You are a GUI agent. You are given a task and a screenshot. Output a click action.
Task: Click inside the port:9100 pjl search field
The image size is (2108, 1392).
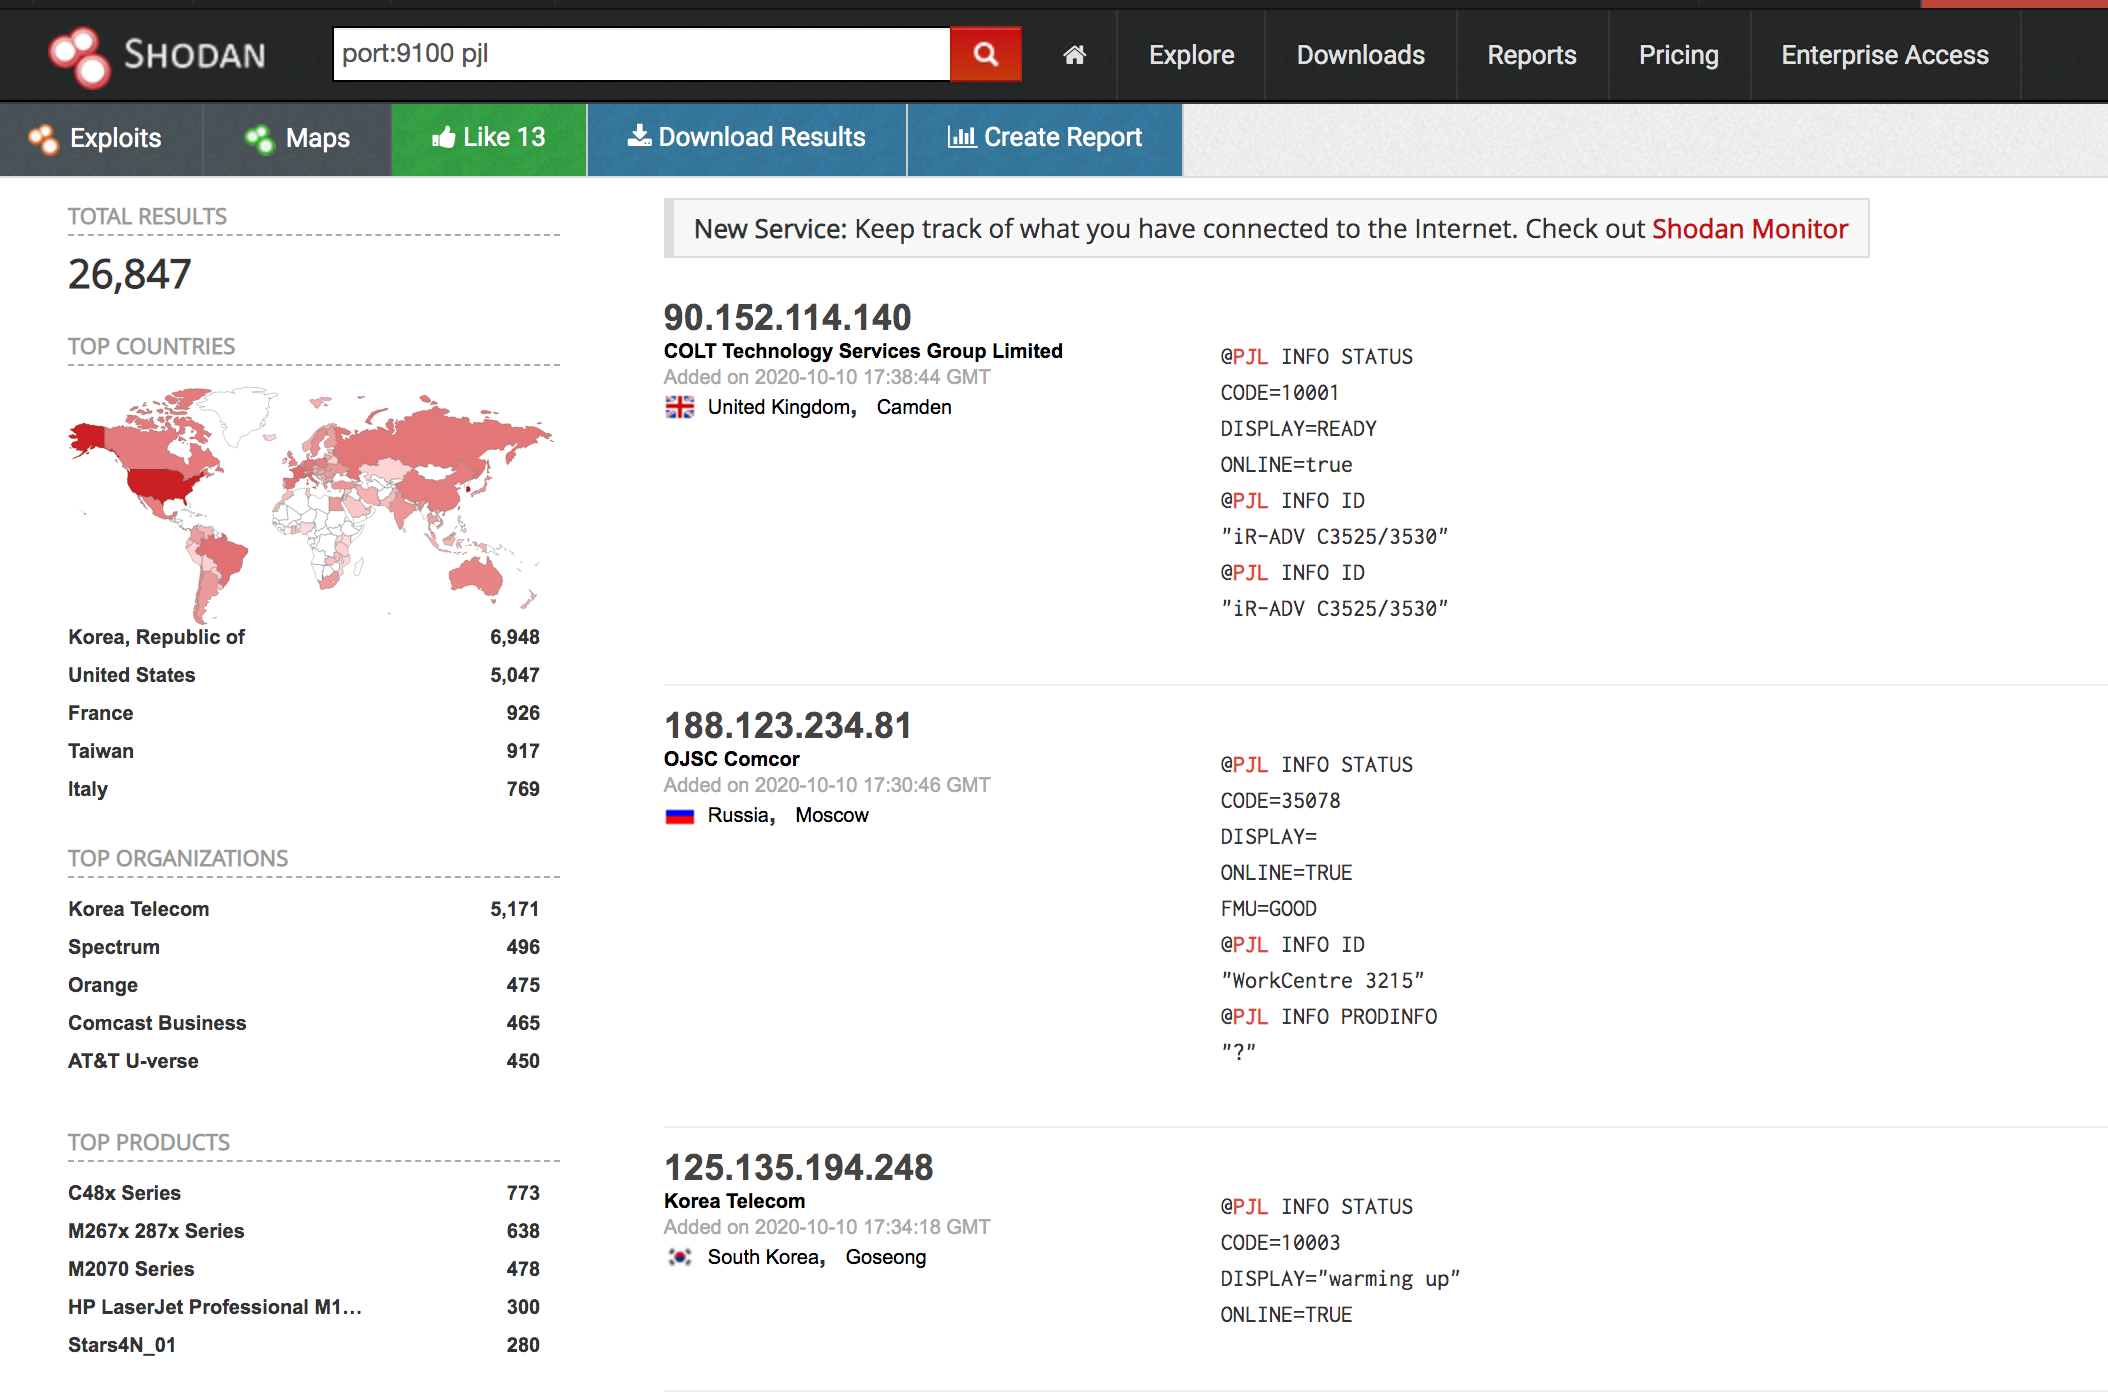coord(640,54)
